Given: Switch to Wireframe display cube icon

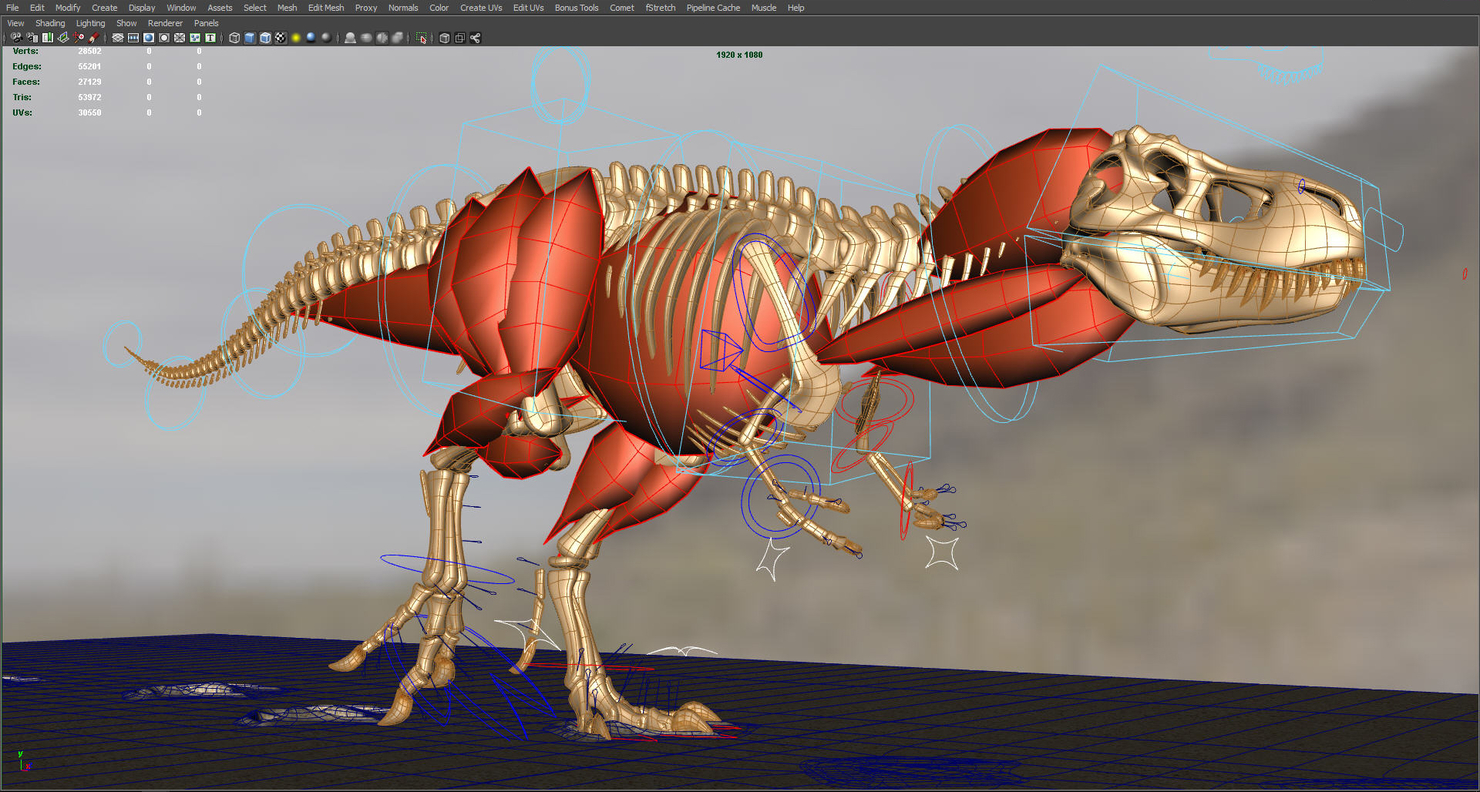Looking at the screenshot, I should (234, 38).
